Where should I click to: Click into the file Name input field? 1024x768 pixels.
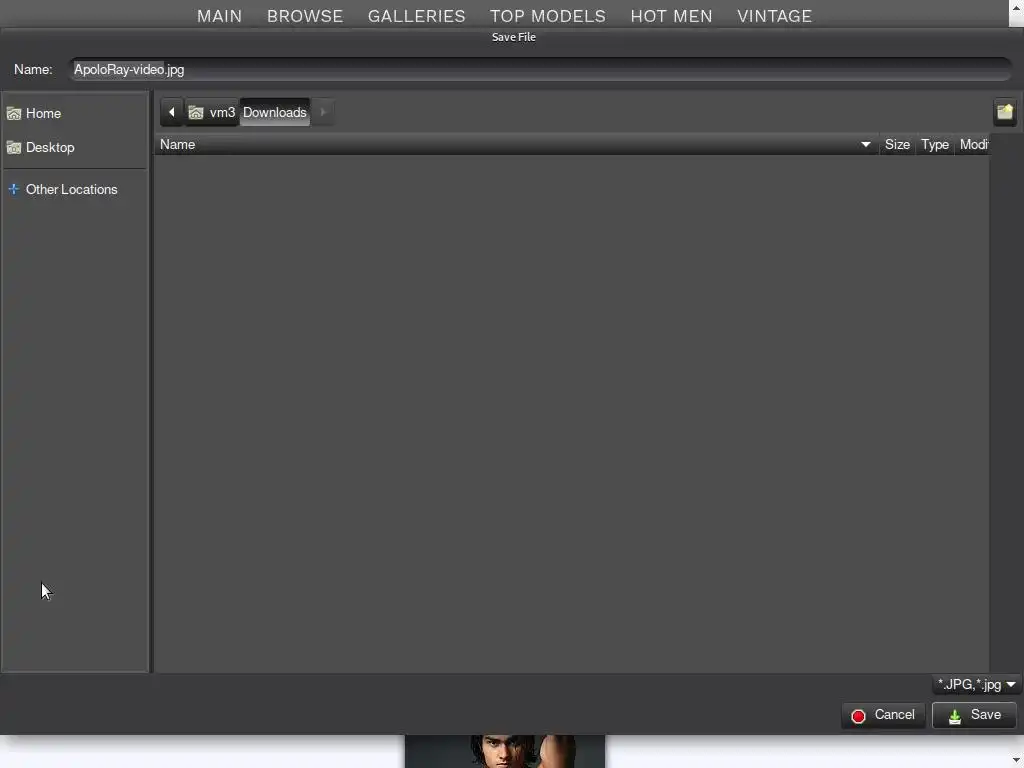(x=541, y=69)
